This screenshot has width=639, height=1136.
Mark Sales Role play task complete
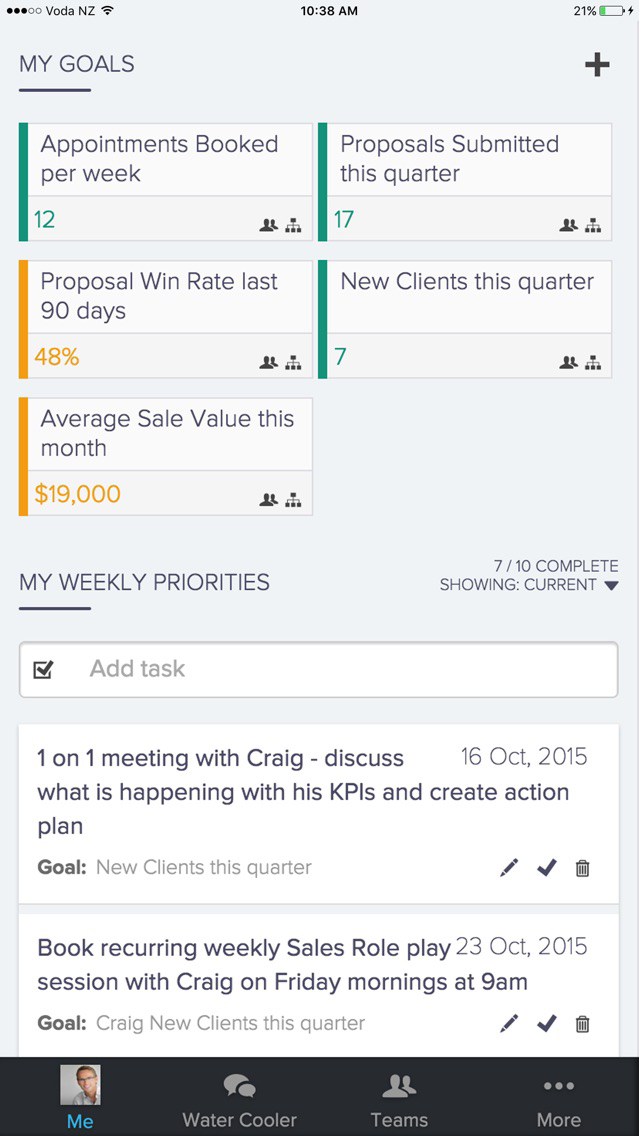547,1023
